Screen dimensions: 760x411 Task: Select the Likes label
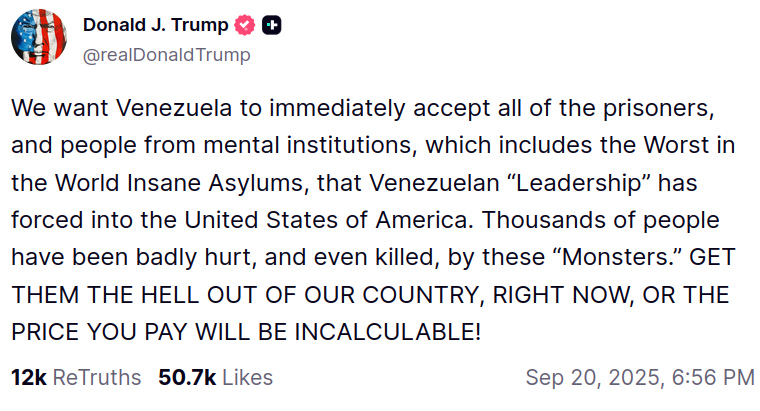coord(248,378)
